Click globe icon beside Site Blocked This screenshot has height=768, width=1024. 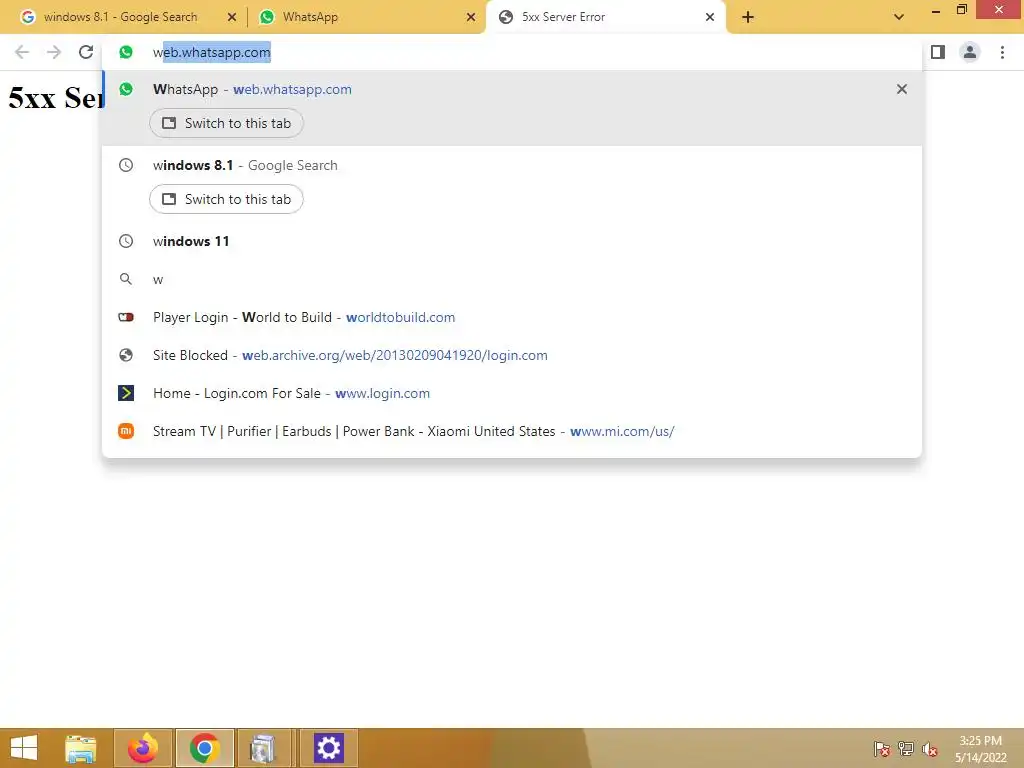pyautogui.click(x=126, y=355)
